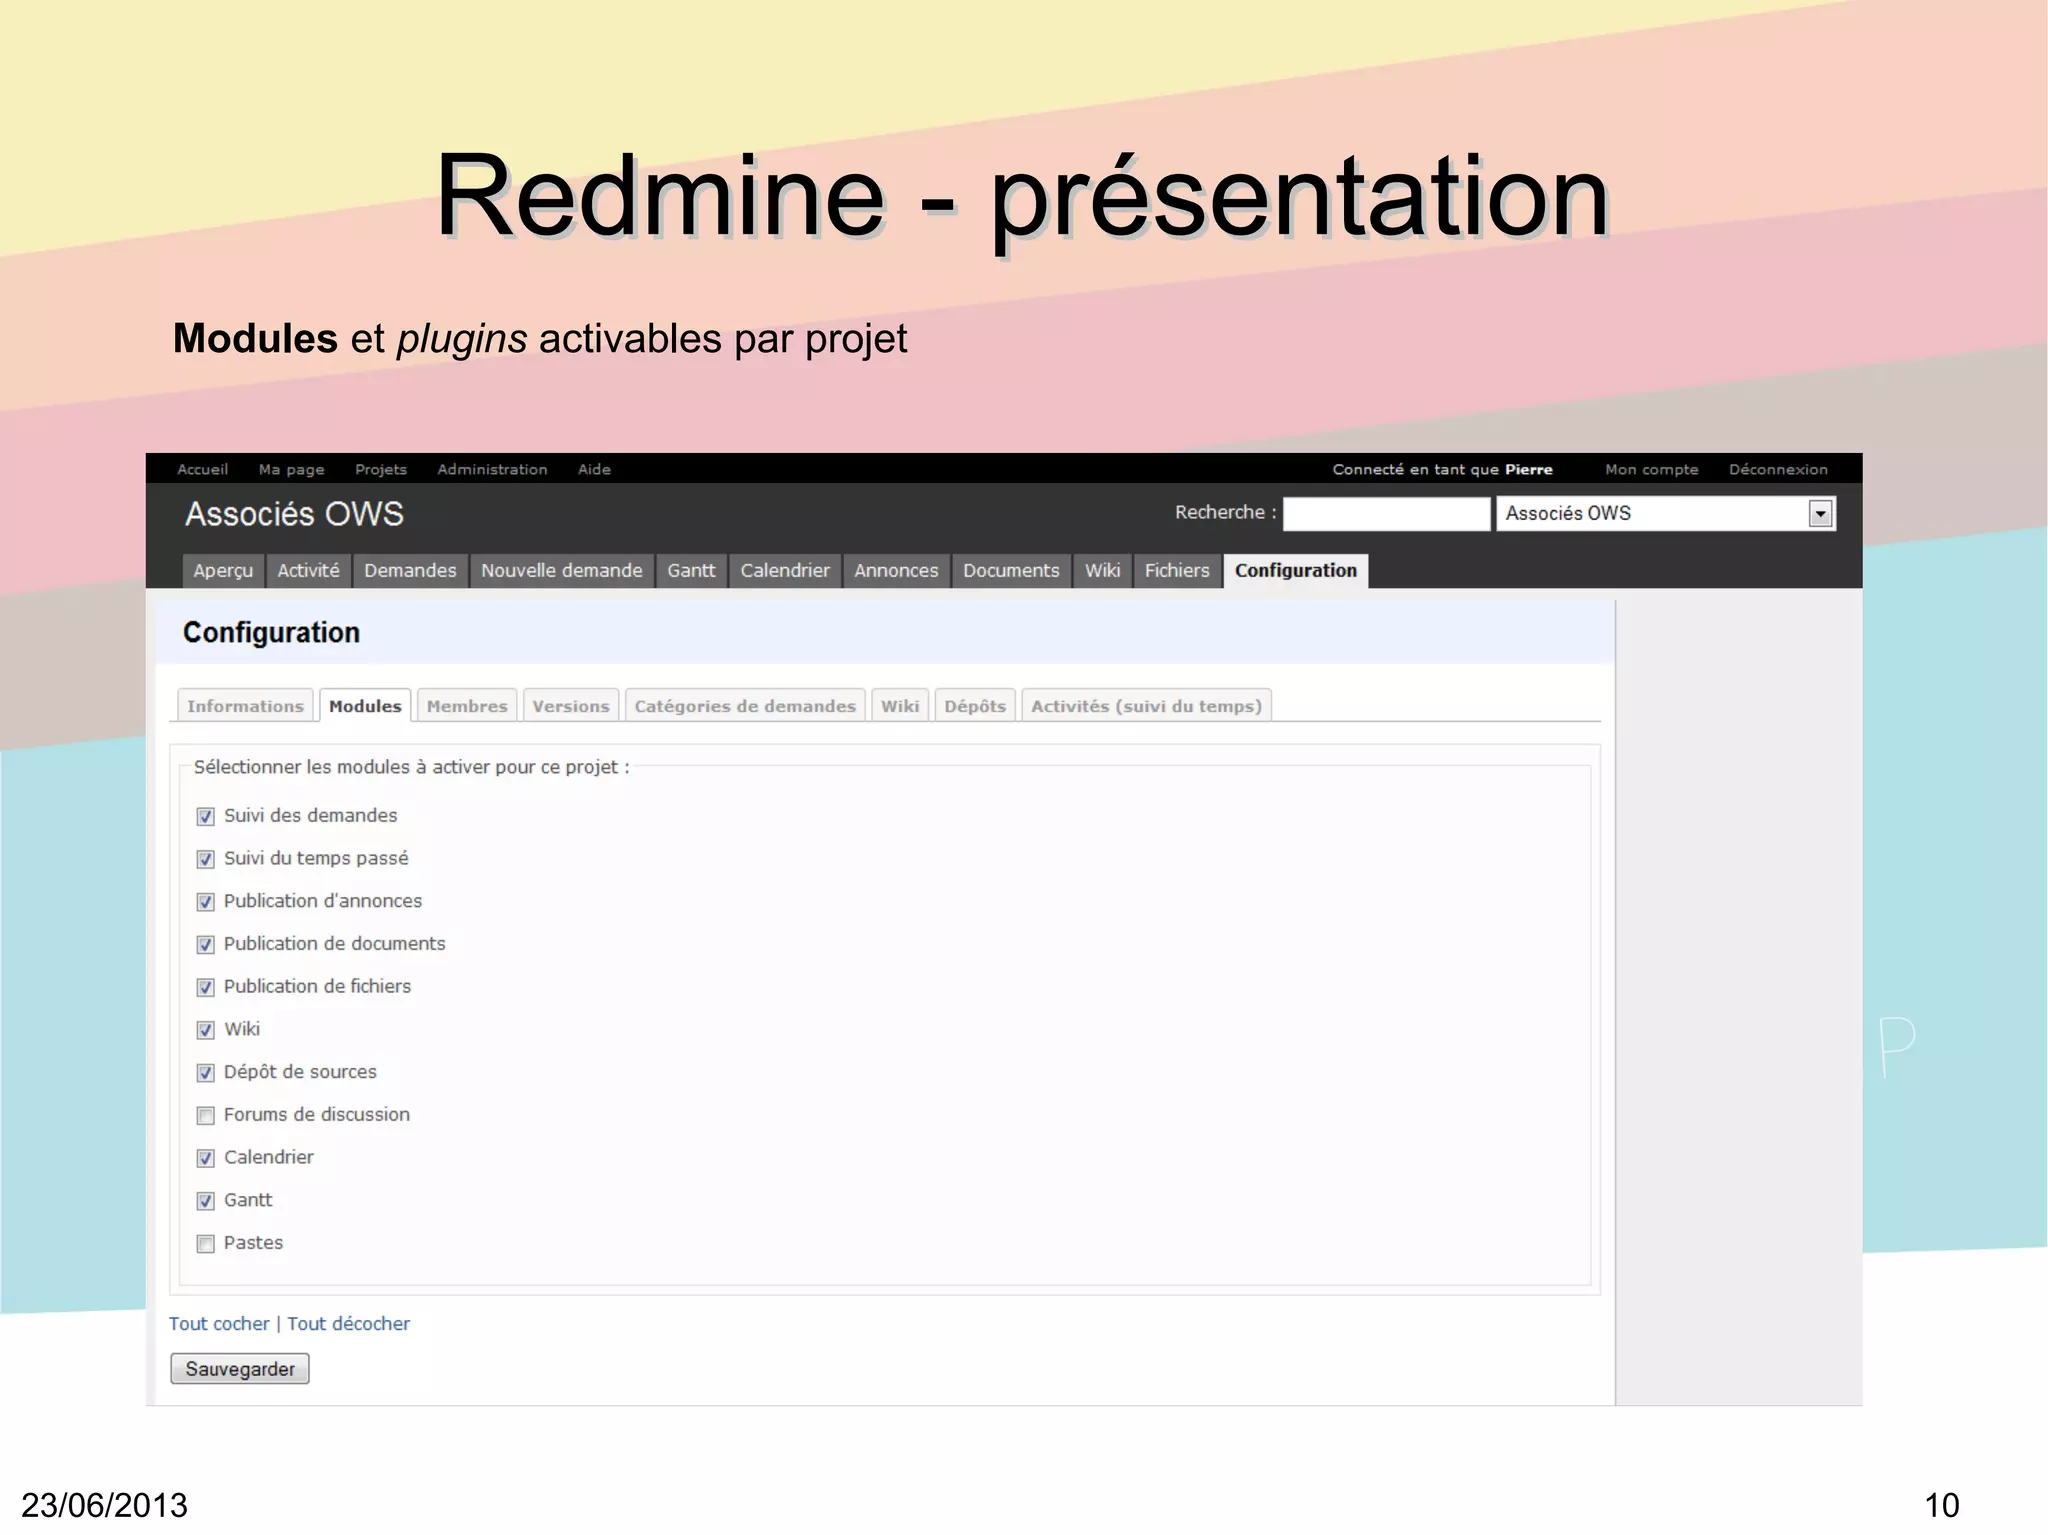Toggle the Calendrier module checkbox
2048x1535 pixels.
205,1158
